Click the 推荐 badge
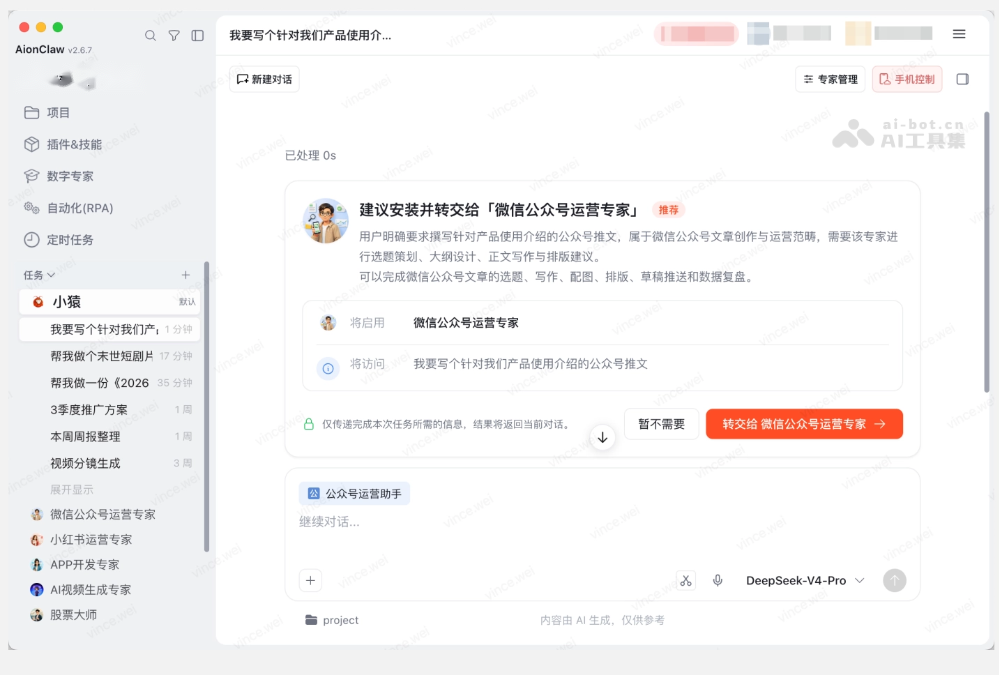This screenshot has height=675, width=999. click(668, 210)
